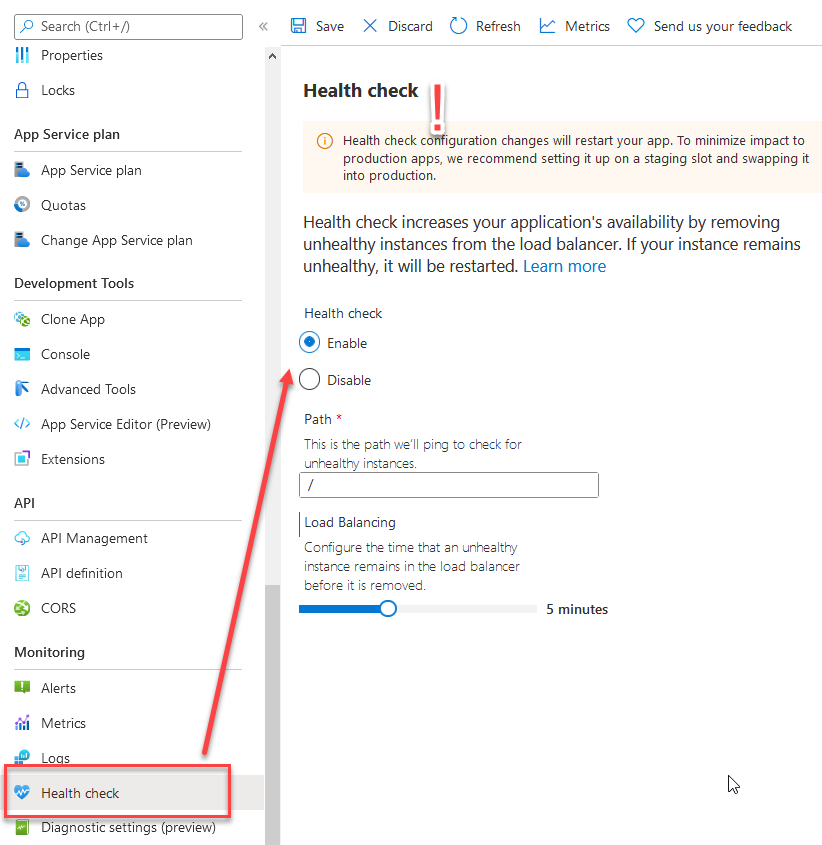
Task: Click inside the Path input field
Action: pyautogui.click(x=448, y=485)
